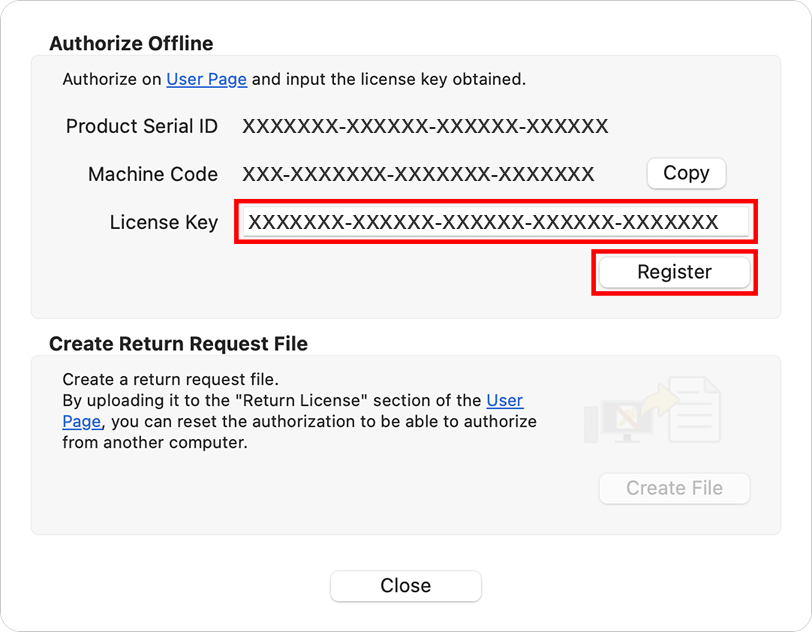
Task: Click the 'Product Serial ID' label
Action: (x=142, y=126)
